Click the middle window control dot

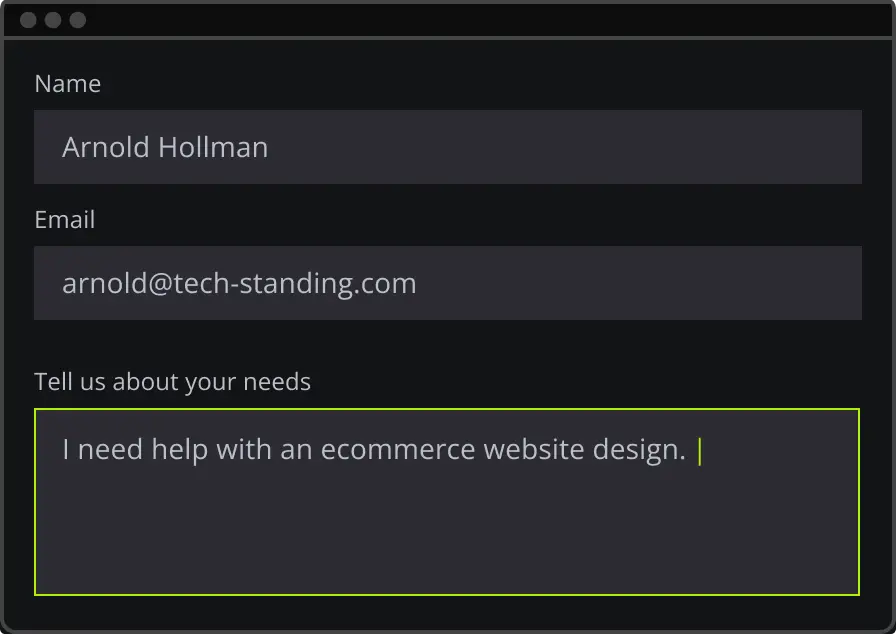click(x=53, y=20)
